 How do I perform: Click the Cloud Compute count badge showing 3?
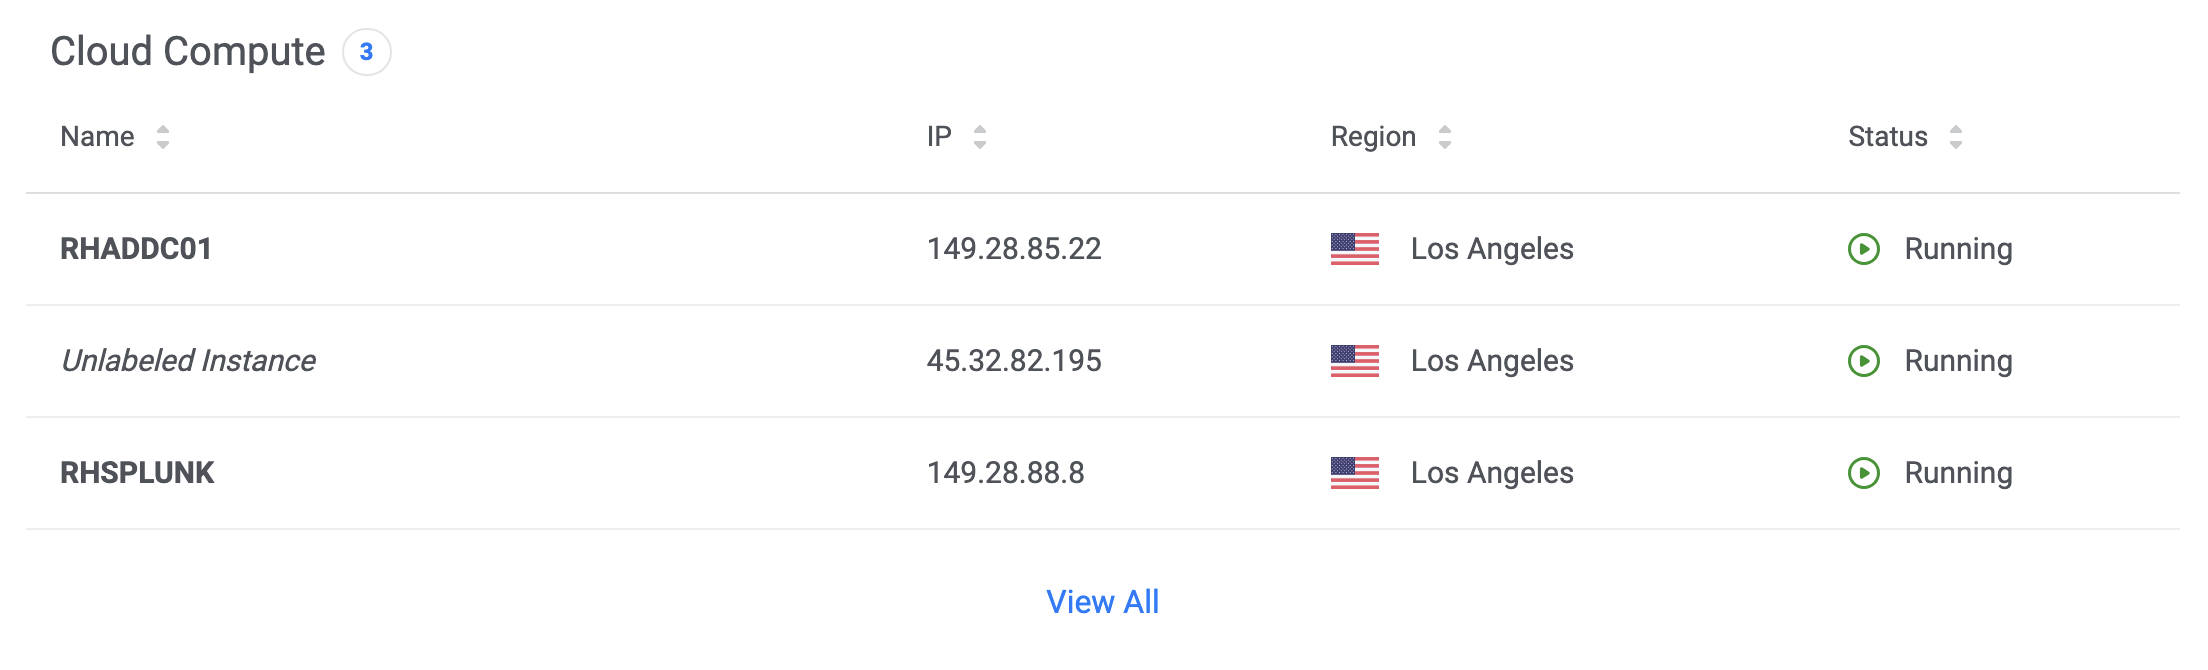367,52
